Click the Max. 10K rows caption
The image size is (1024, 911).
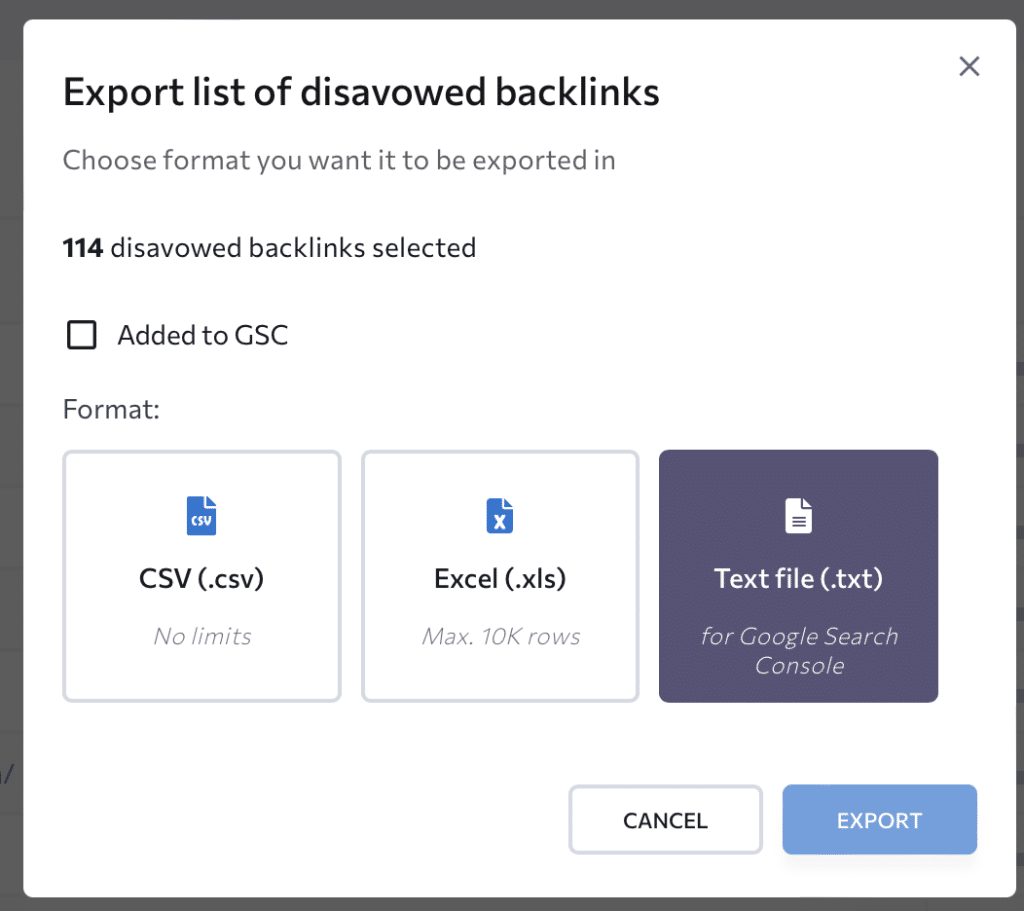coord(501,636)
